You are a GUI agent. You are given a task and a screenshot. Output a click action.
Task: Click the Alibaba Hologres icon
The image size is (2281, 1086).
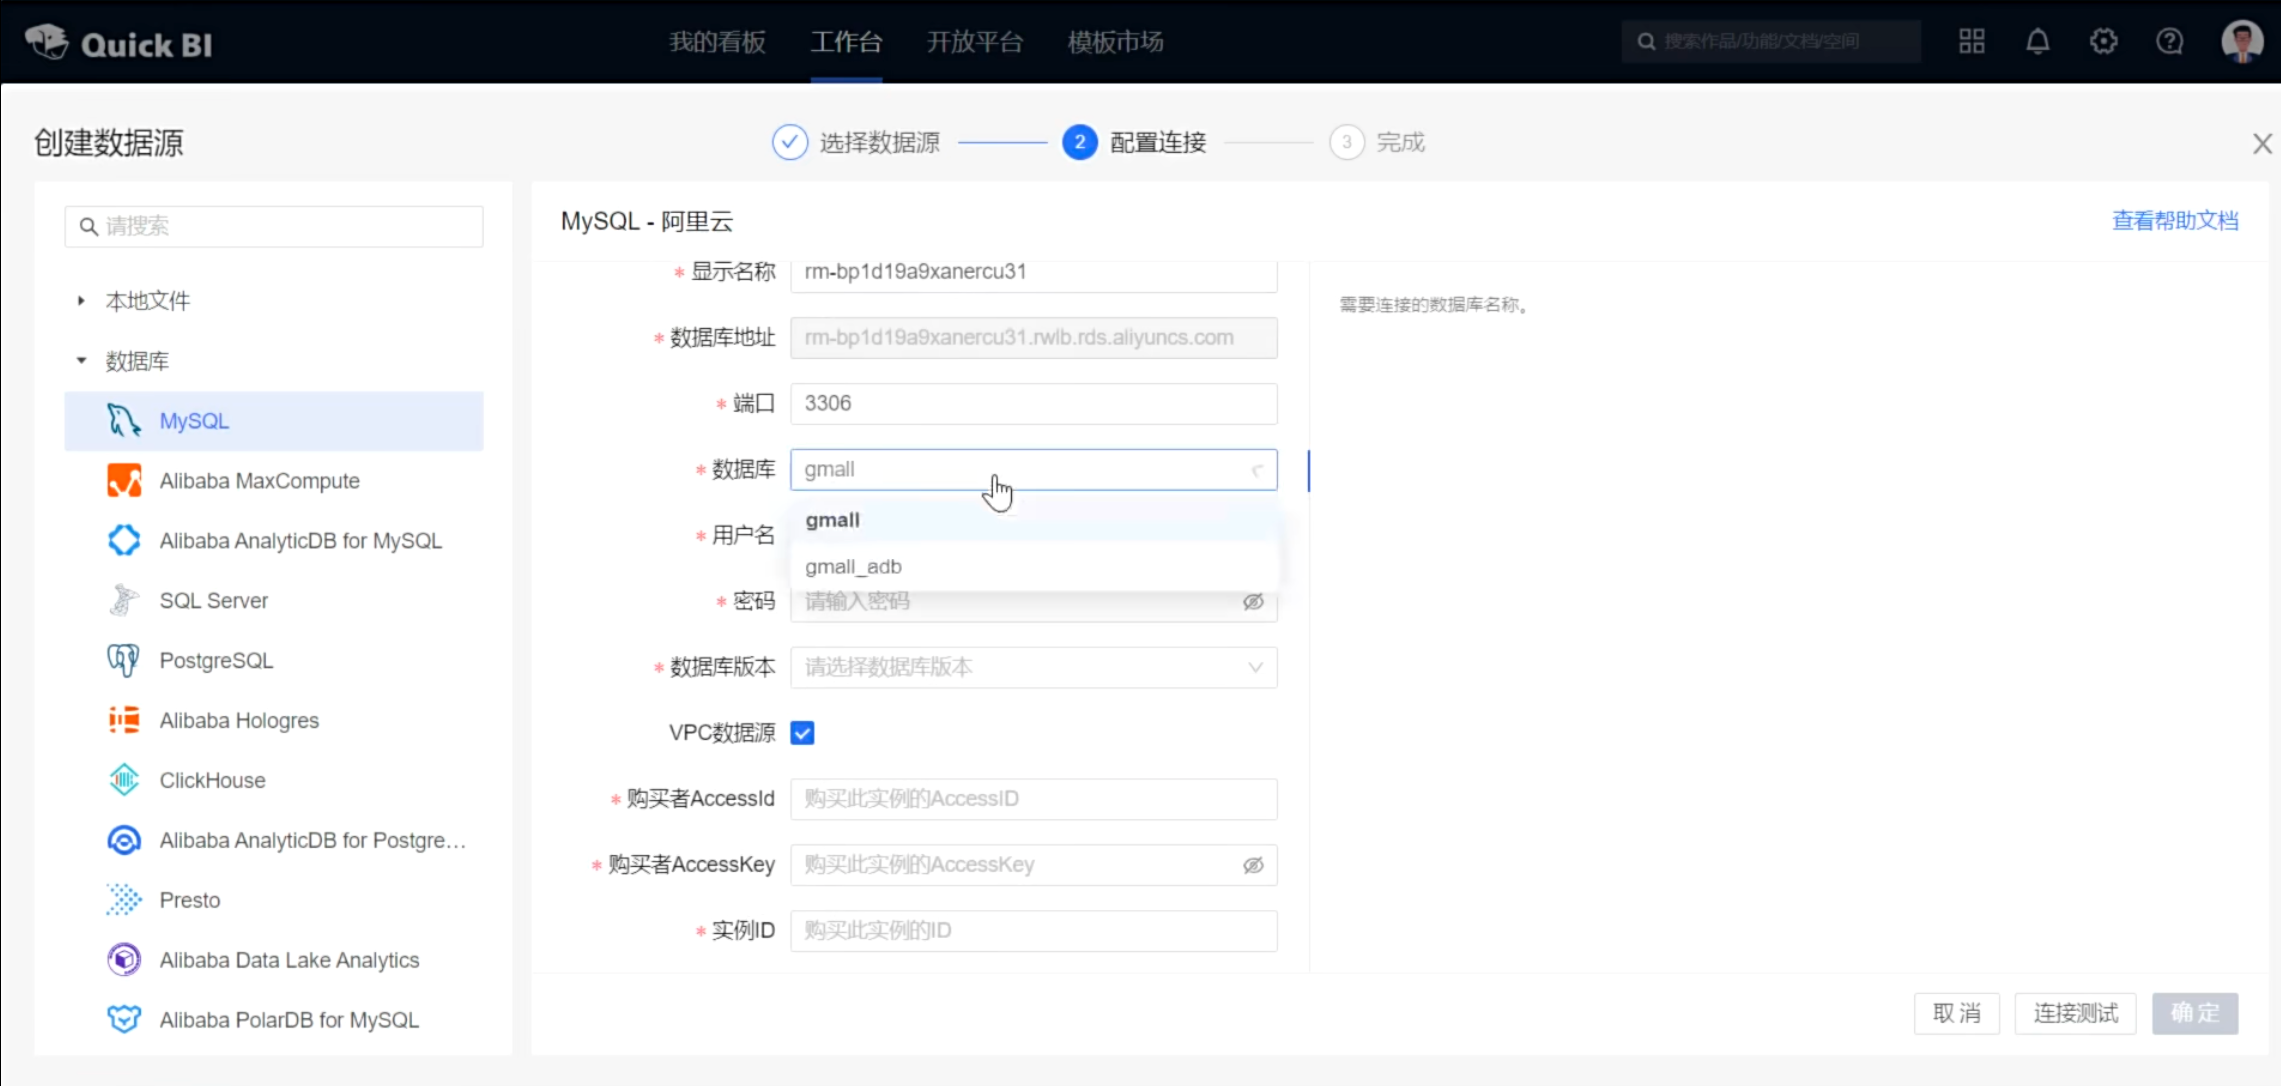[124, 721]
